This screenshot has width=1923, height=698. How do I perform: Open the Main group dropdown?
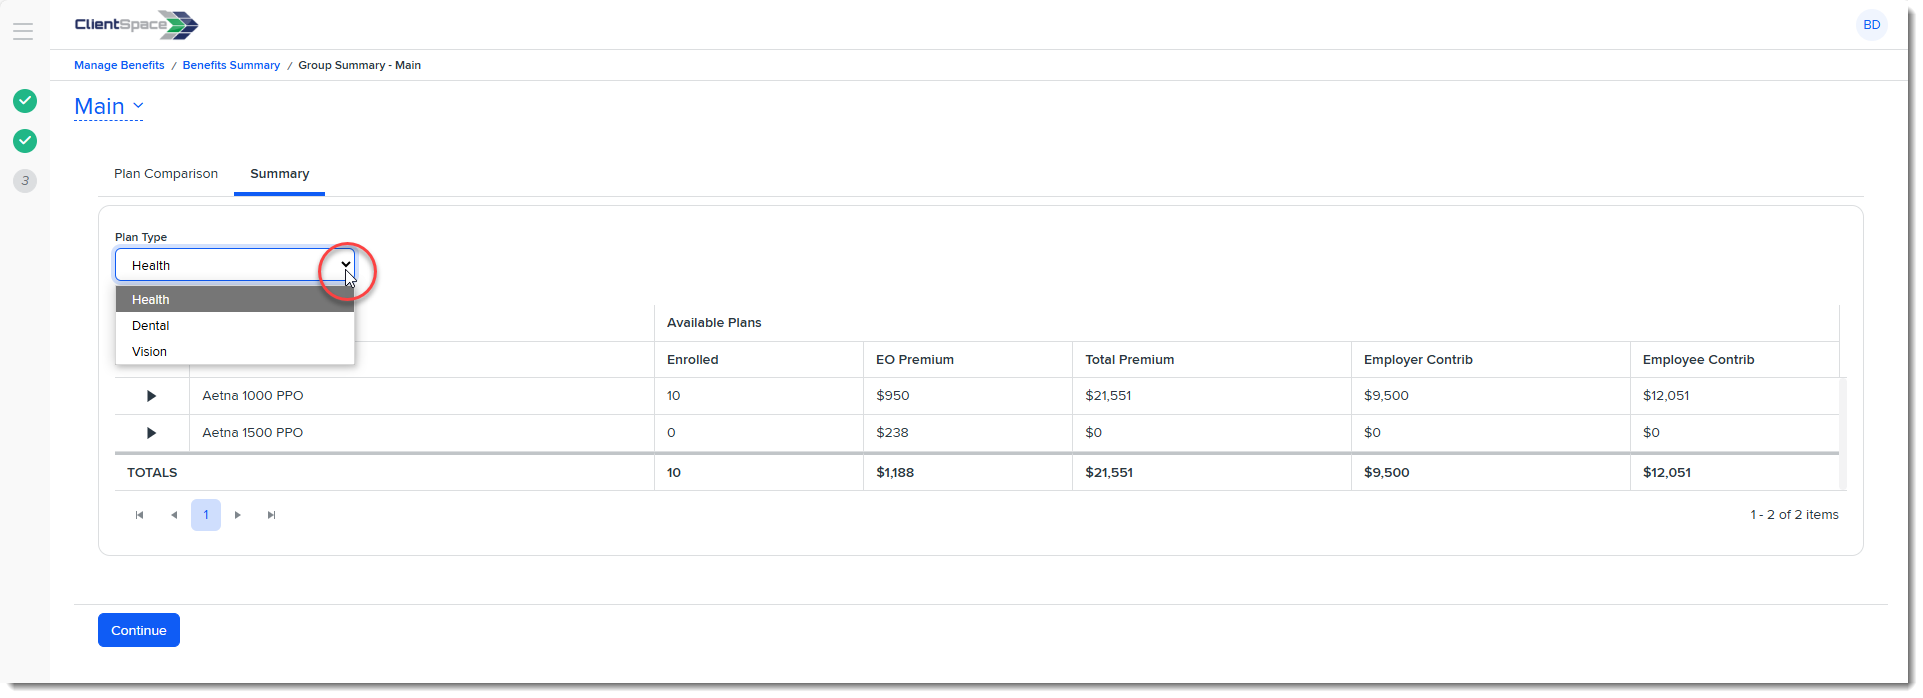tap(109, 106)
